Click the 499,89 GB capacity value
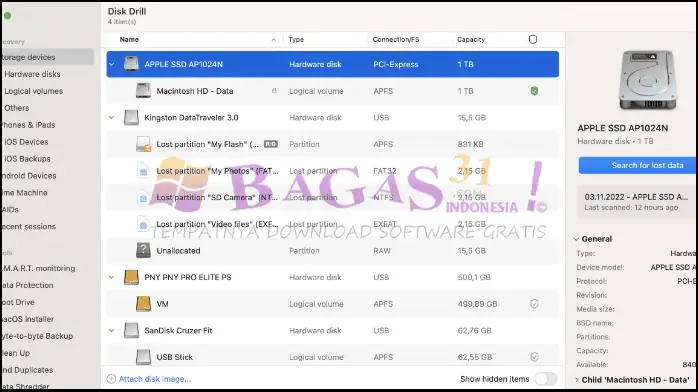The height and width of the screenshot is (392, 698). pyautogui.click(x=477, y=304)
